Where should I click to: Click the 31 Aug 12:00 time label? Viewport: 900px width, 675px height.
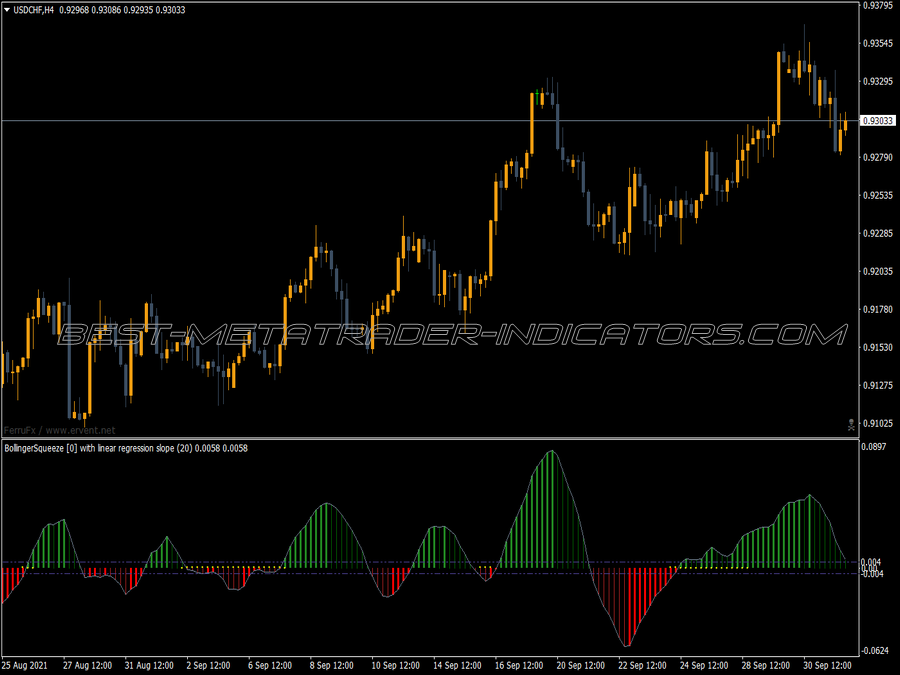coord(149,666)
